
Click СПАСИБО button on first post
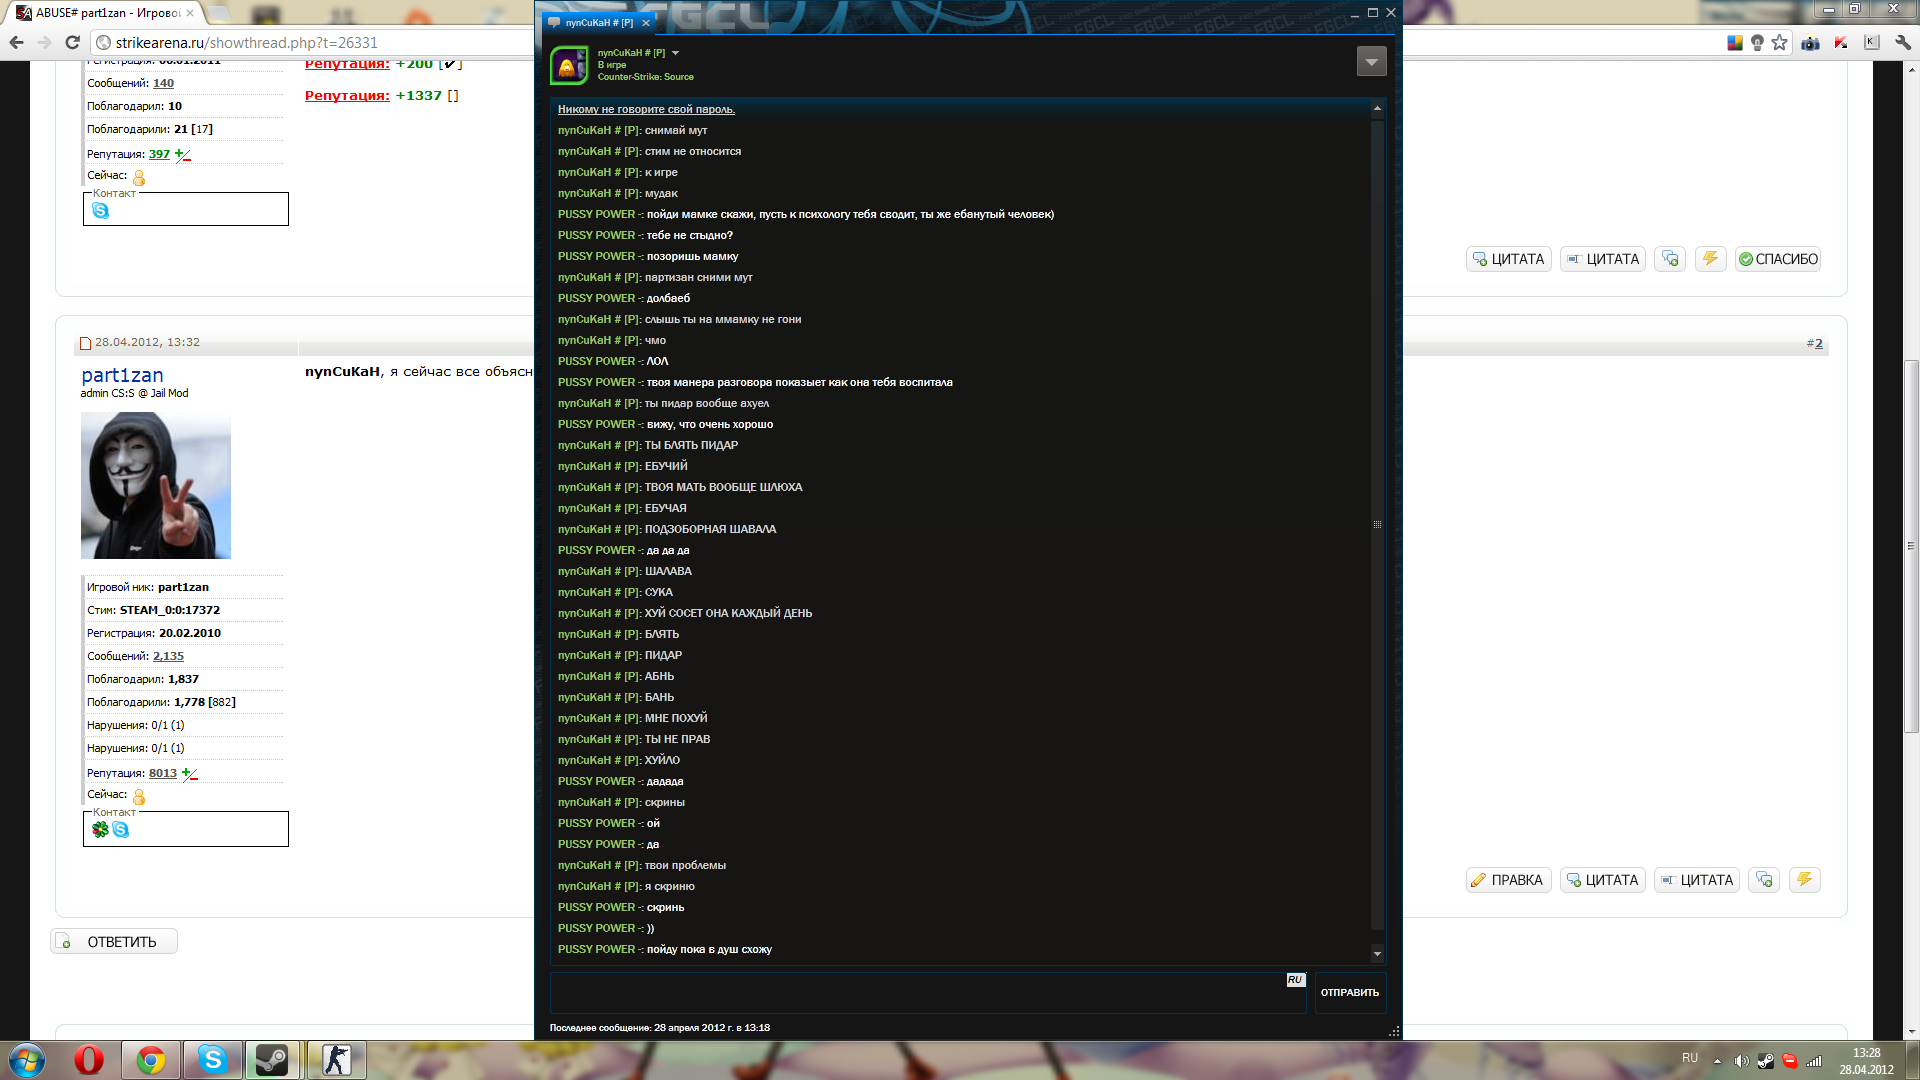(1778, 259)
